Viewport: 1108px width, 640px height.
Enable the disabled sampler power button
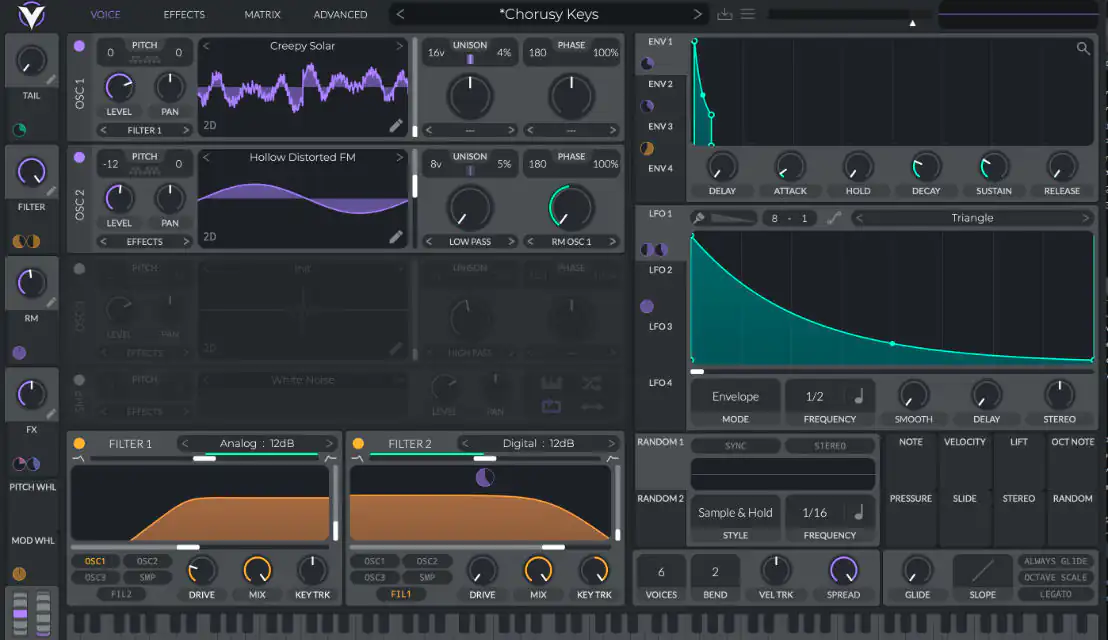pos(79,380)
